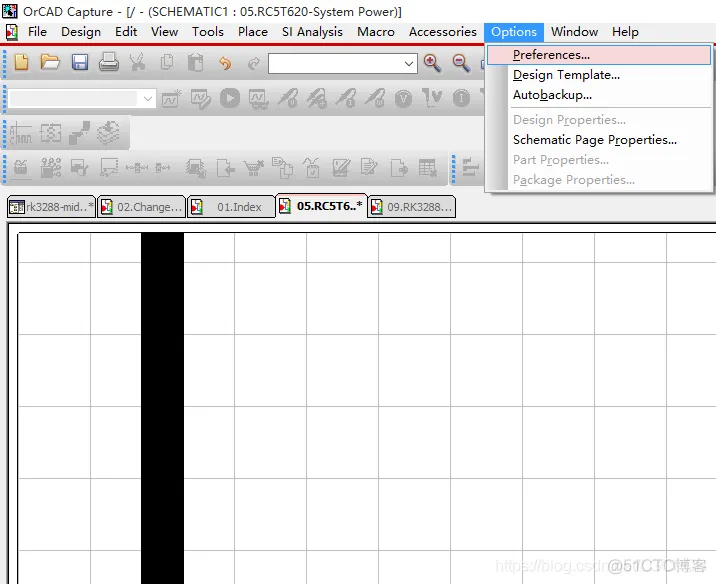Click the annotate parts icon
This screenshot has width=716, height=584.
pos(20,168)
